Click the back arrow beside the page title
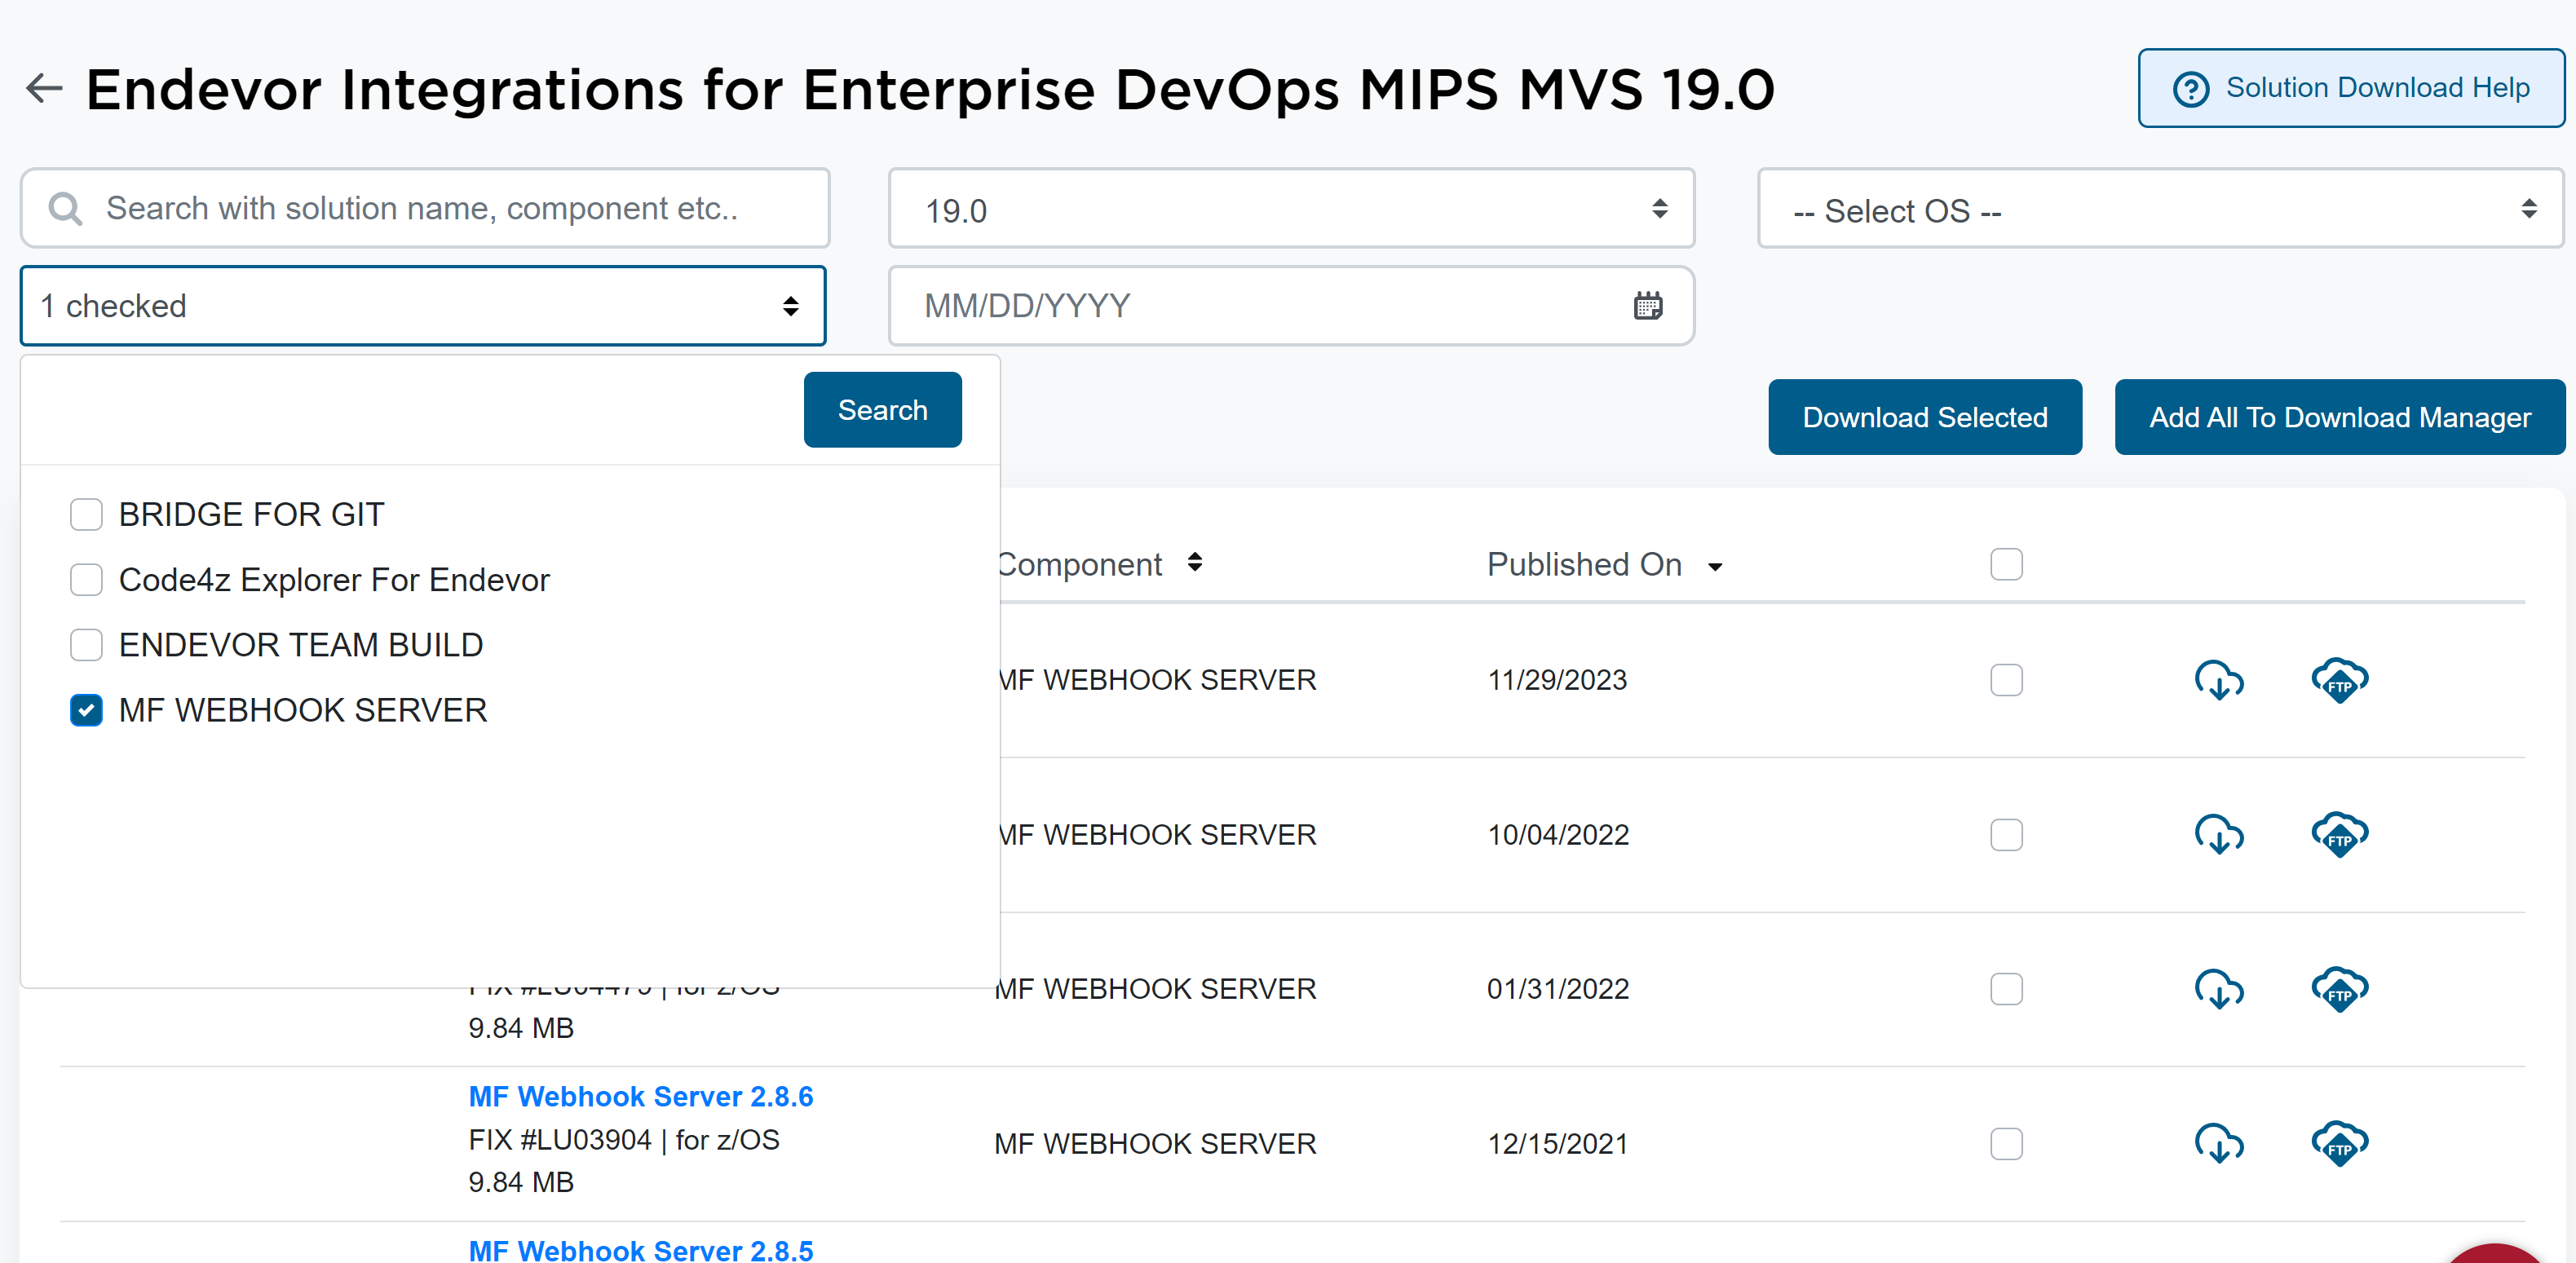Screen dimensions: 2576x1263 pyautogui.click(x=44, y=89)
